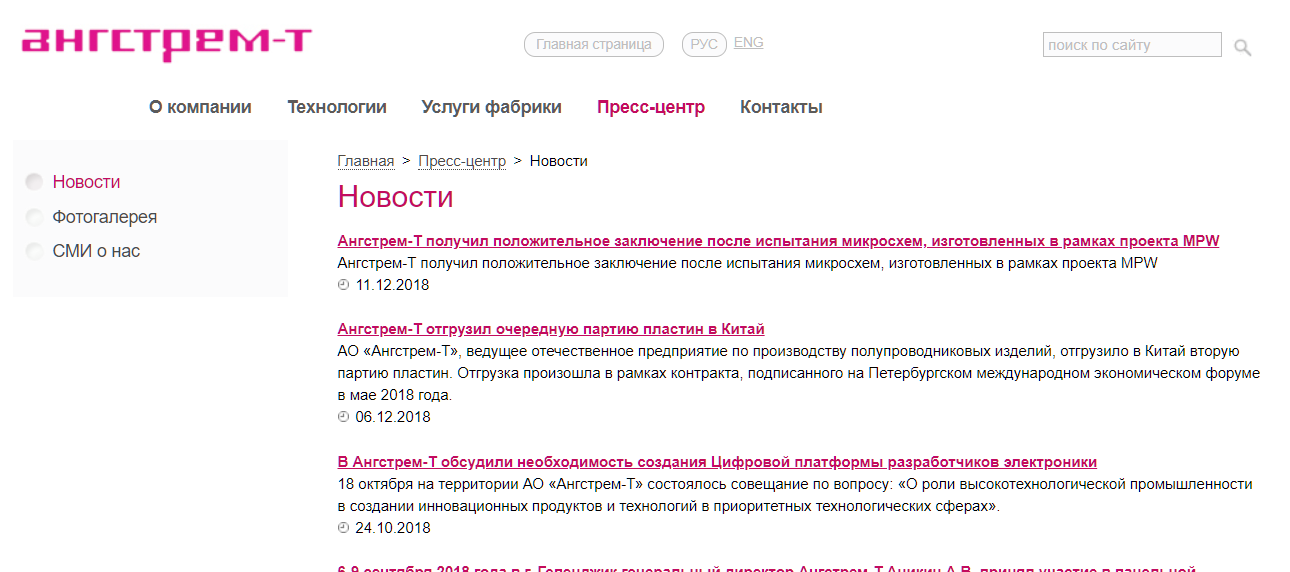1290x572 pixels.
Task: Go to Главная breadcrumb
Action: tap(366, 161)
